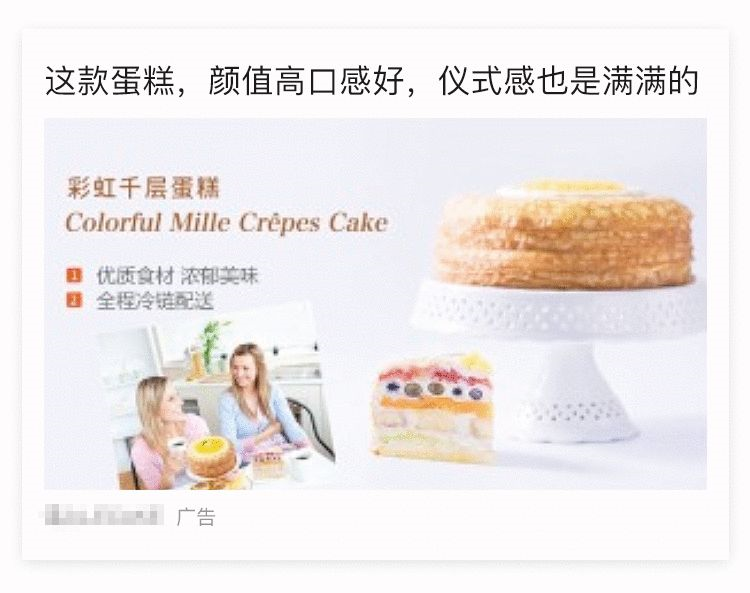Open the main cake advertisement banner image
750x593 pixels.
(375, 304)
